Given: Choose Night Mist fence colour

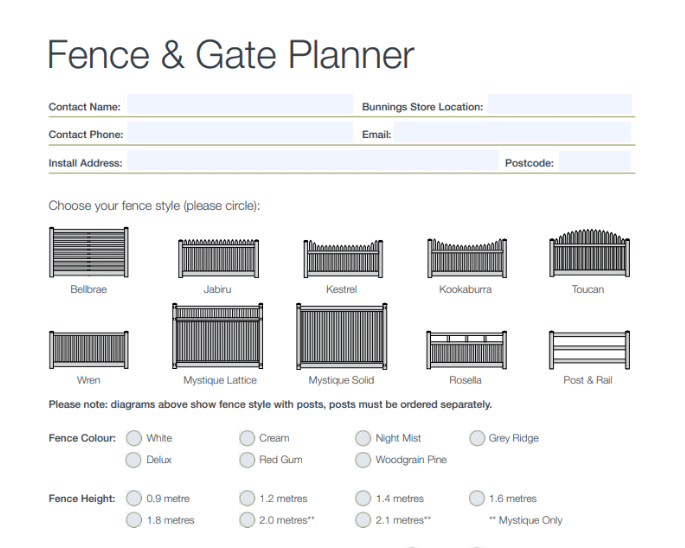Looking at the screenshot, I should [x=363, y=438].
